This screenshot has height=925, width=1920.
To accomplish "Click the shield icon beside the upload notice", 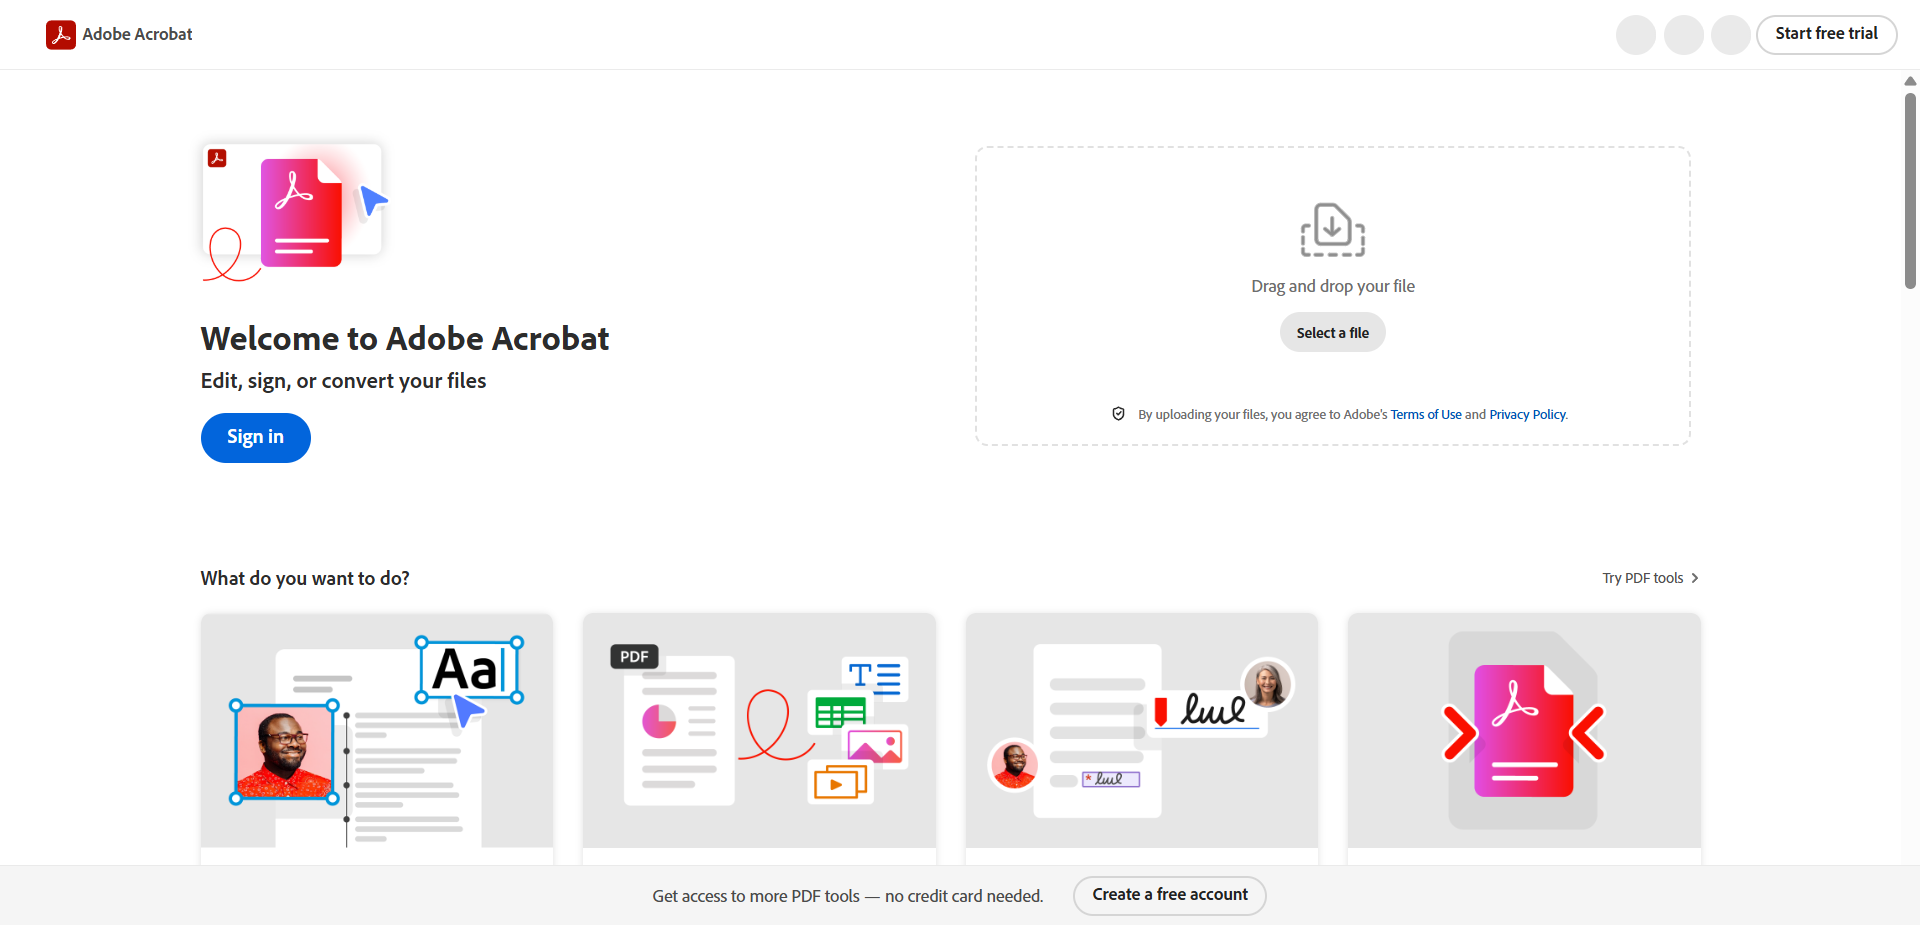I will [1119, 414].
